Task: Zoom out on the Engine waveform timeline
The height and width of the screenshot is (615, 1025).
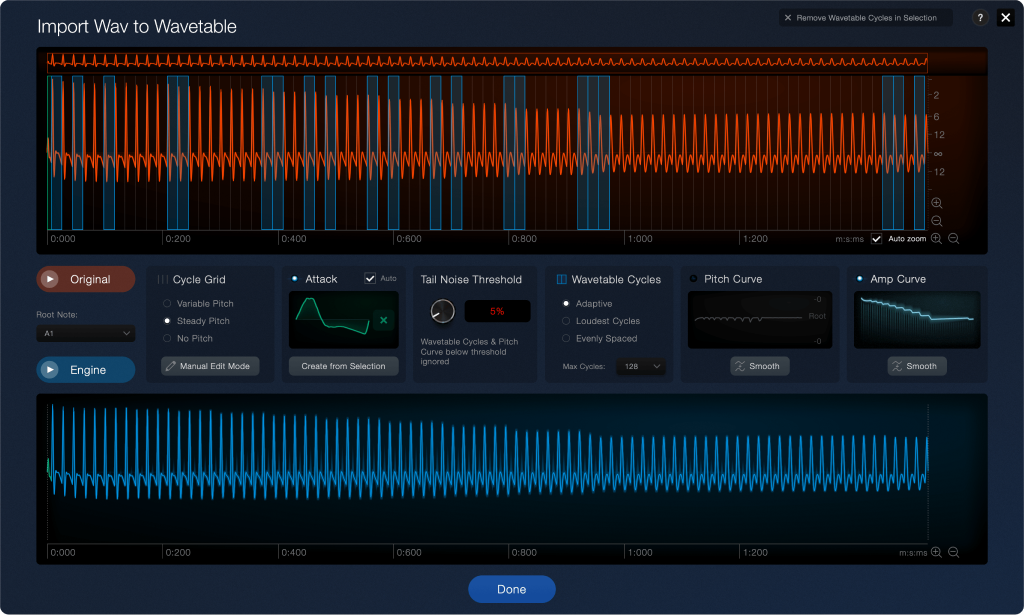Action: 951,551
